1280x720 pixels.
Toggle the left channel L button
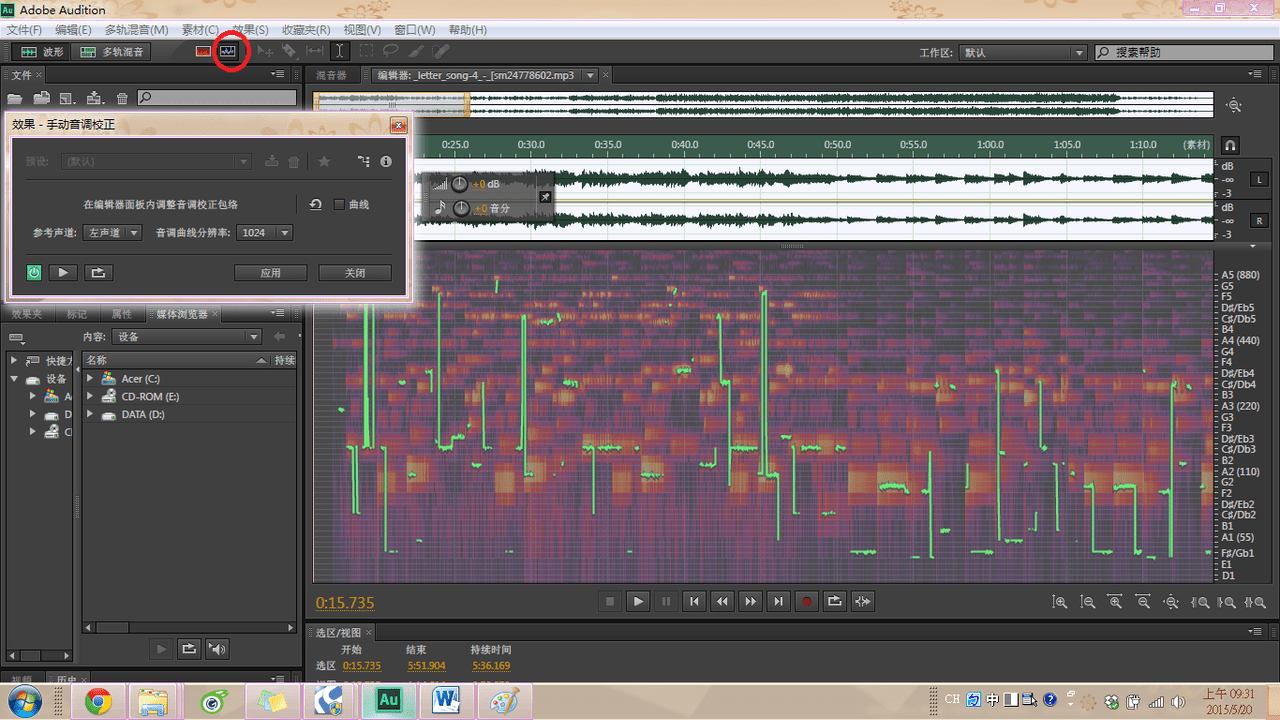pyautogui.click(x=1259, y=180)
